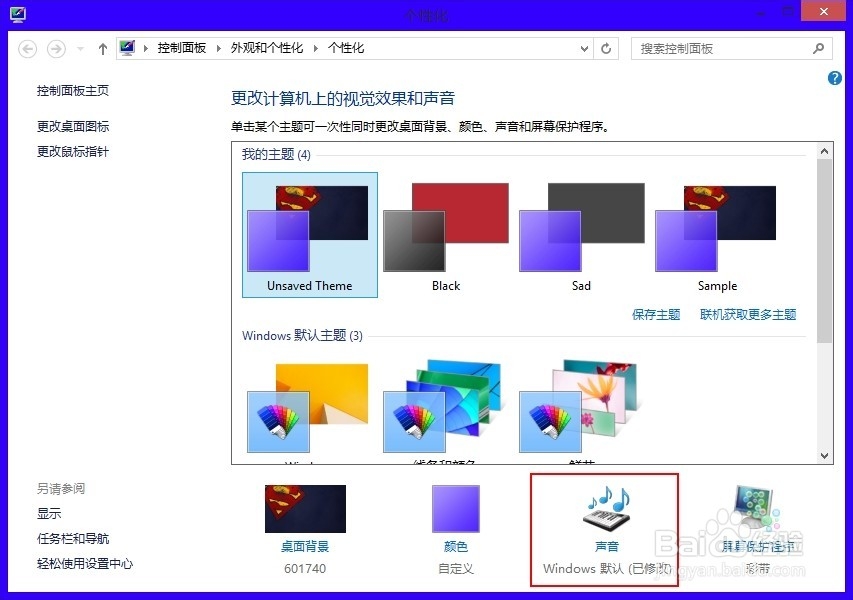The image size is (853, 600).
Task: Click 更改桌面图标 in the sidebar
Action: pos(72,126)
